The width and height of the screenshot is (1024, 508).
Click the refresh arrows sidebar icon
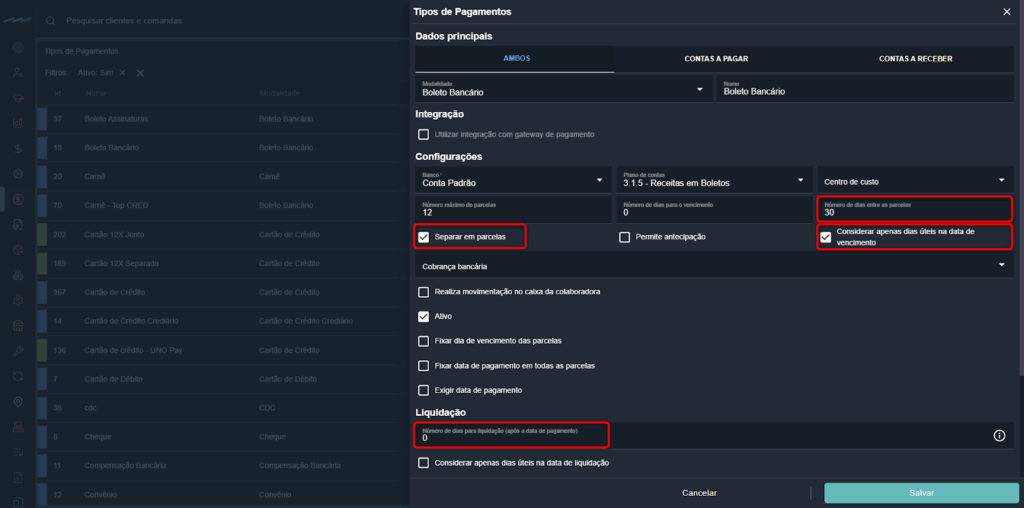pyautogui.click(x=17, y=376)
